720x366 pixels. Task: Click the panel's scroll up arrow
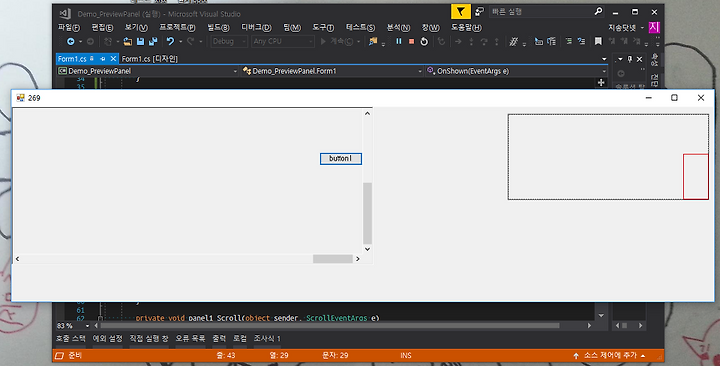[367, 113]
